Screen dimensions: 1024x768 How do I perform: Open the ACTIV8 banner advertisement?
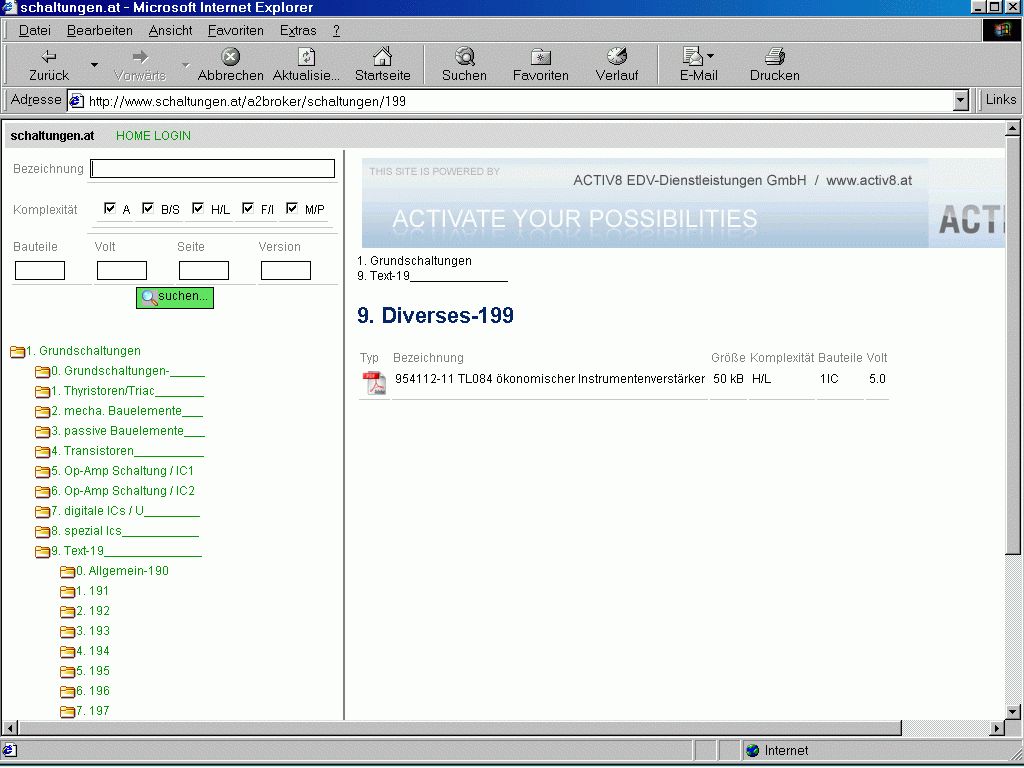683,202
